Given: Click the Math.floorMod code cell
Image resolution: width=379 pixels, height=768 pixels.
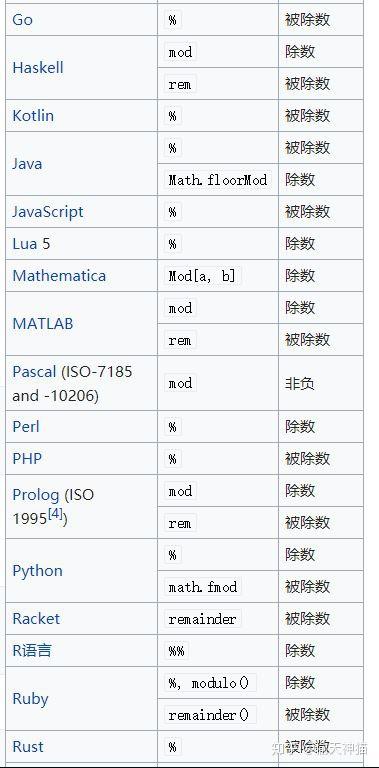Looking at the screenshot, I should click(218, 180).
